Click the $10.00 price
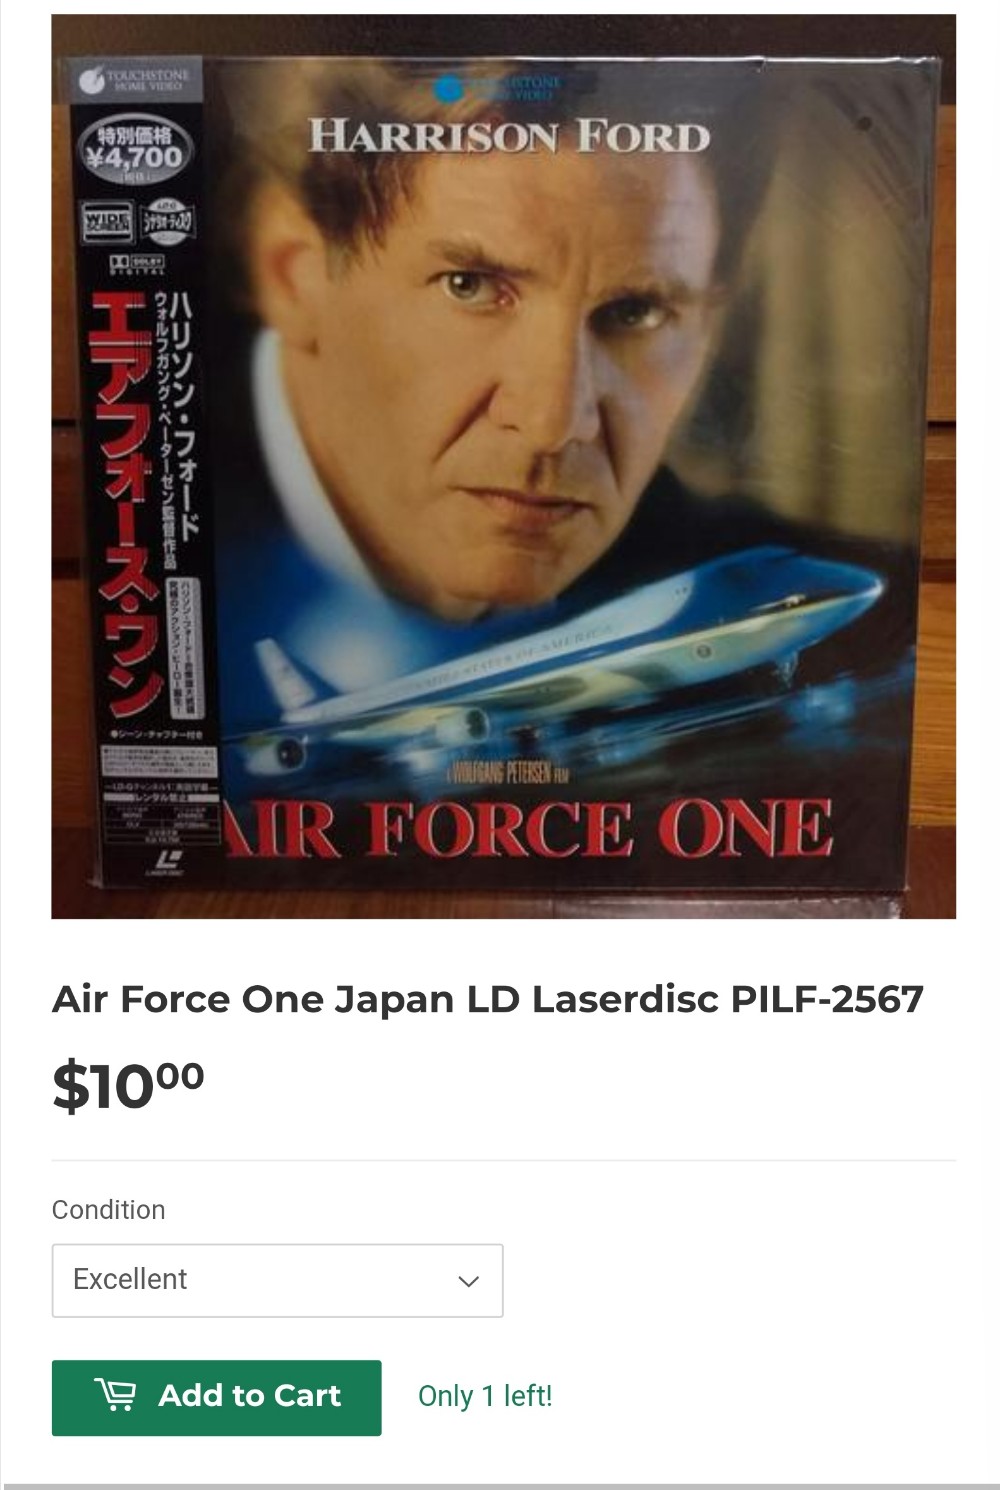 coord(128,1085)
